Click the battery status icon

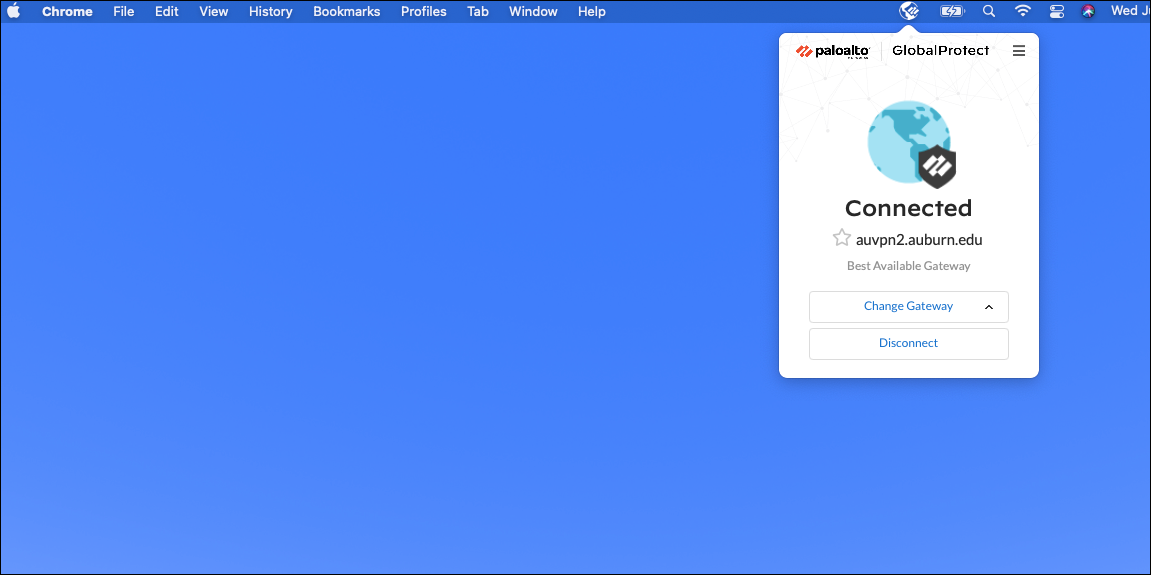point(952,11)
